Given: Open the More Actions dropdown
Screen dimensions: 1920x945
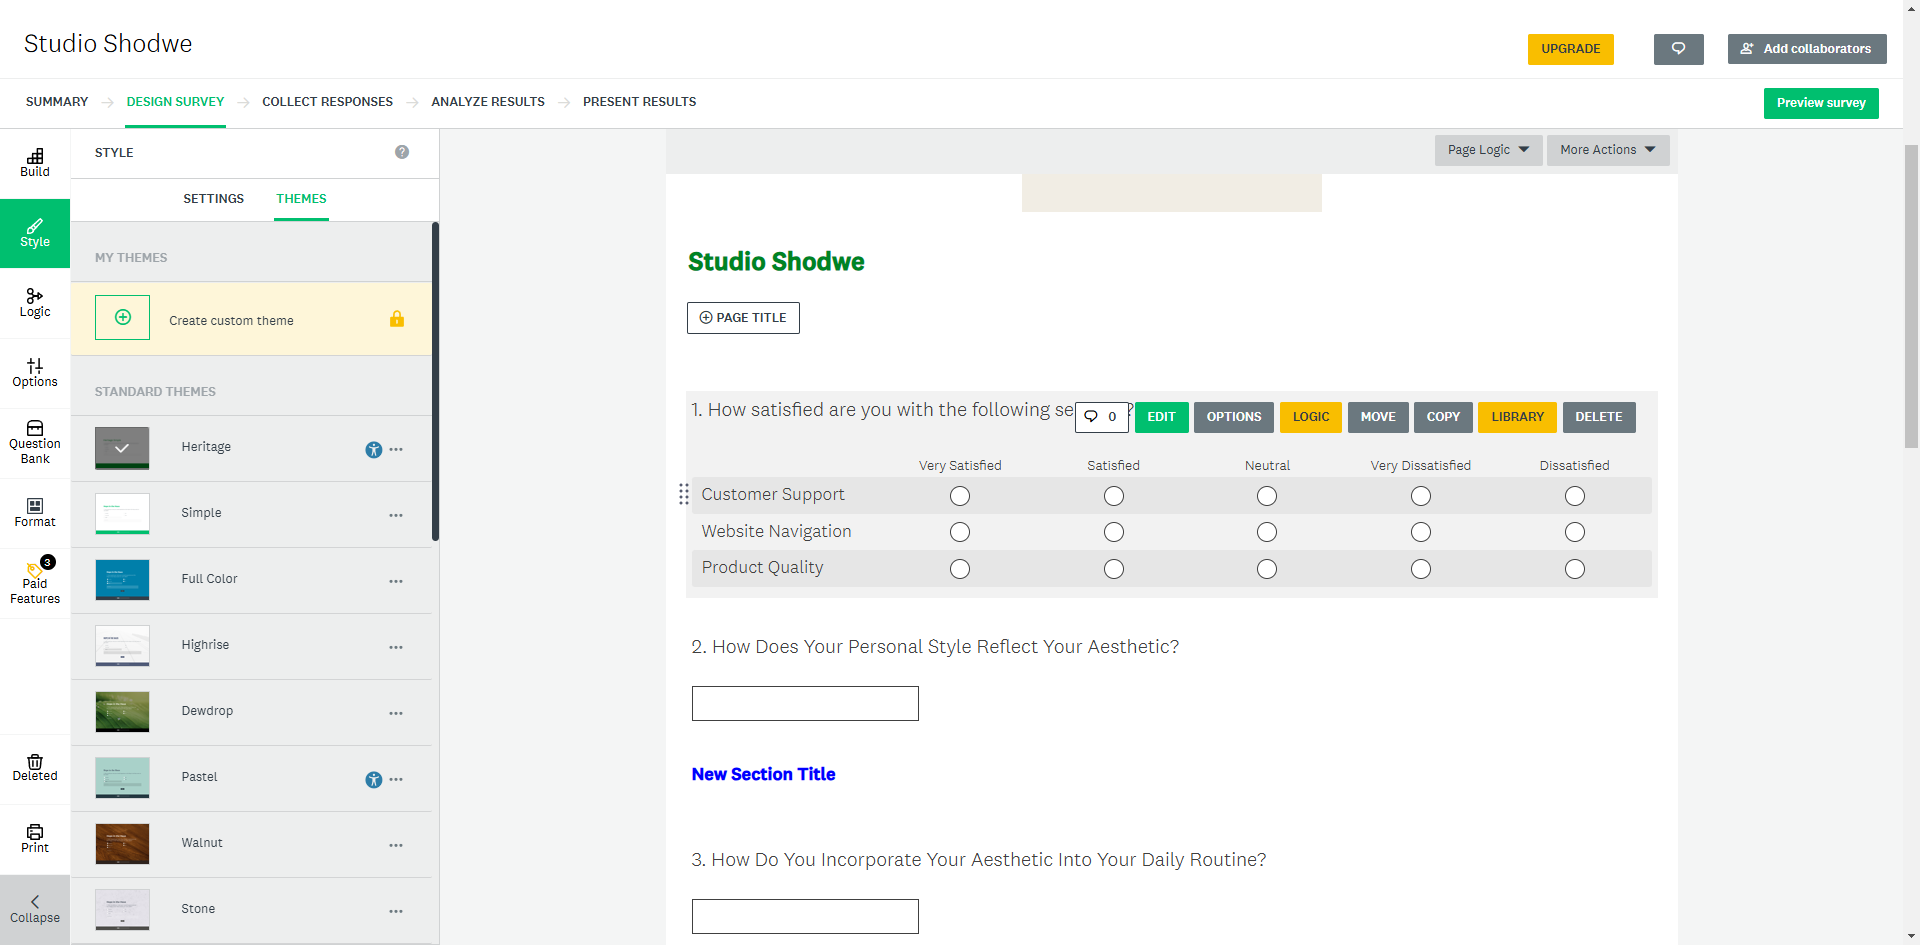Looking at the screenshot, I should [x=1607, y=150].
